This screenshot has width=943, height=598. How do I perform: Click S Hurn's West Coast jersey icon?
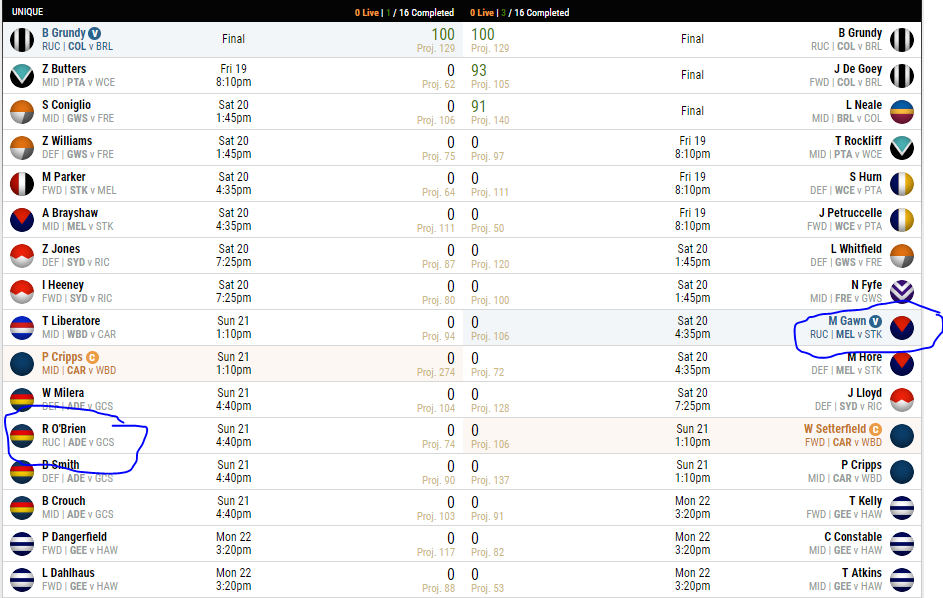click(x=901, y=184)
